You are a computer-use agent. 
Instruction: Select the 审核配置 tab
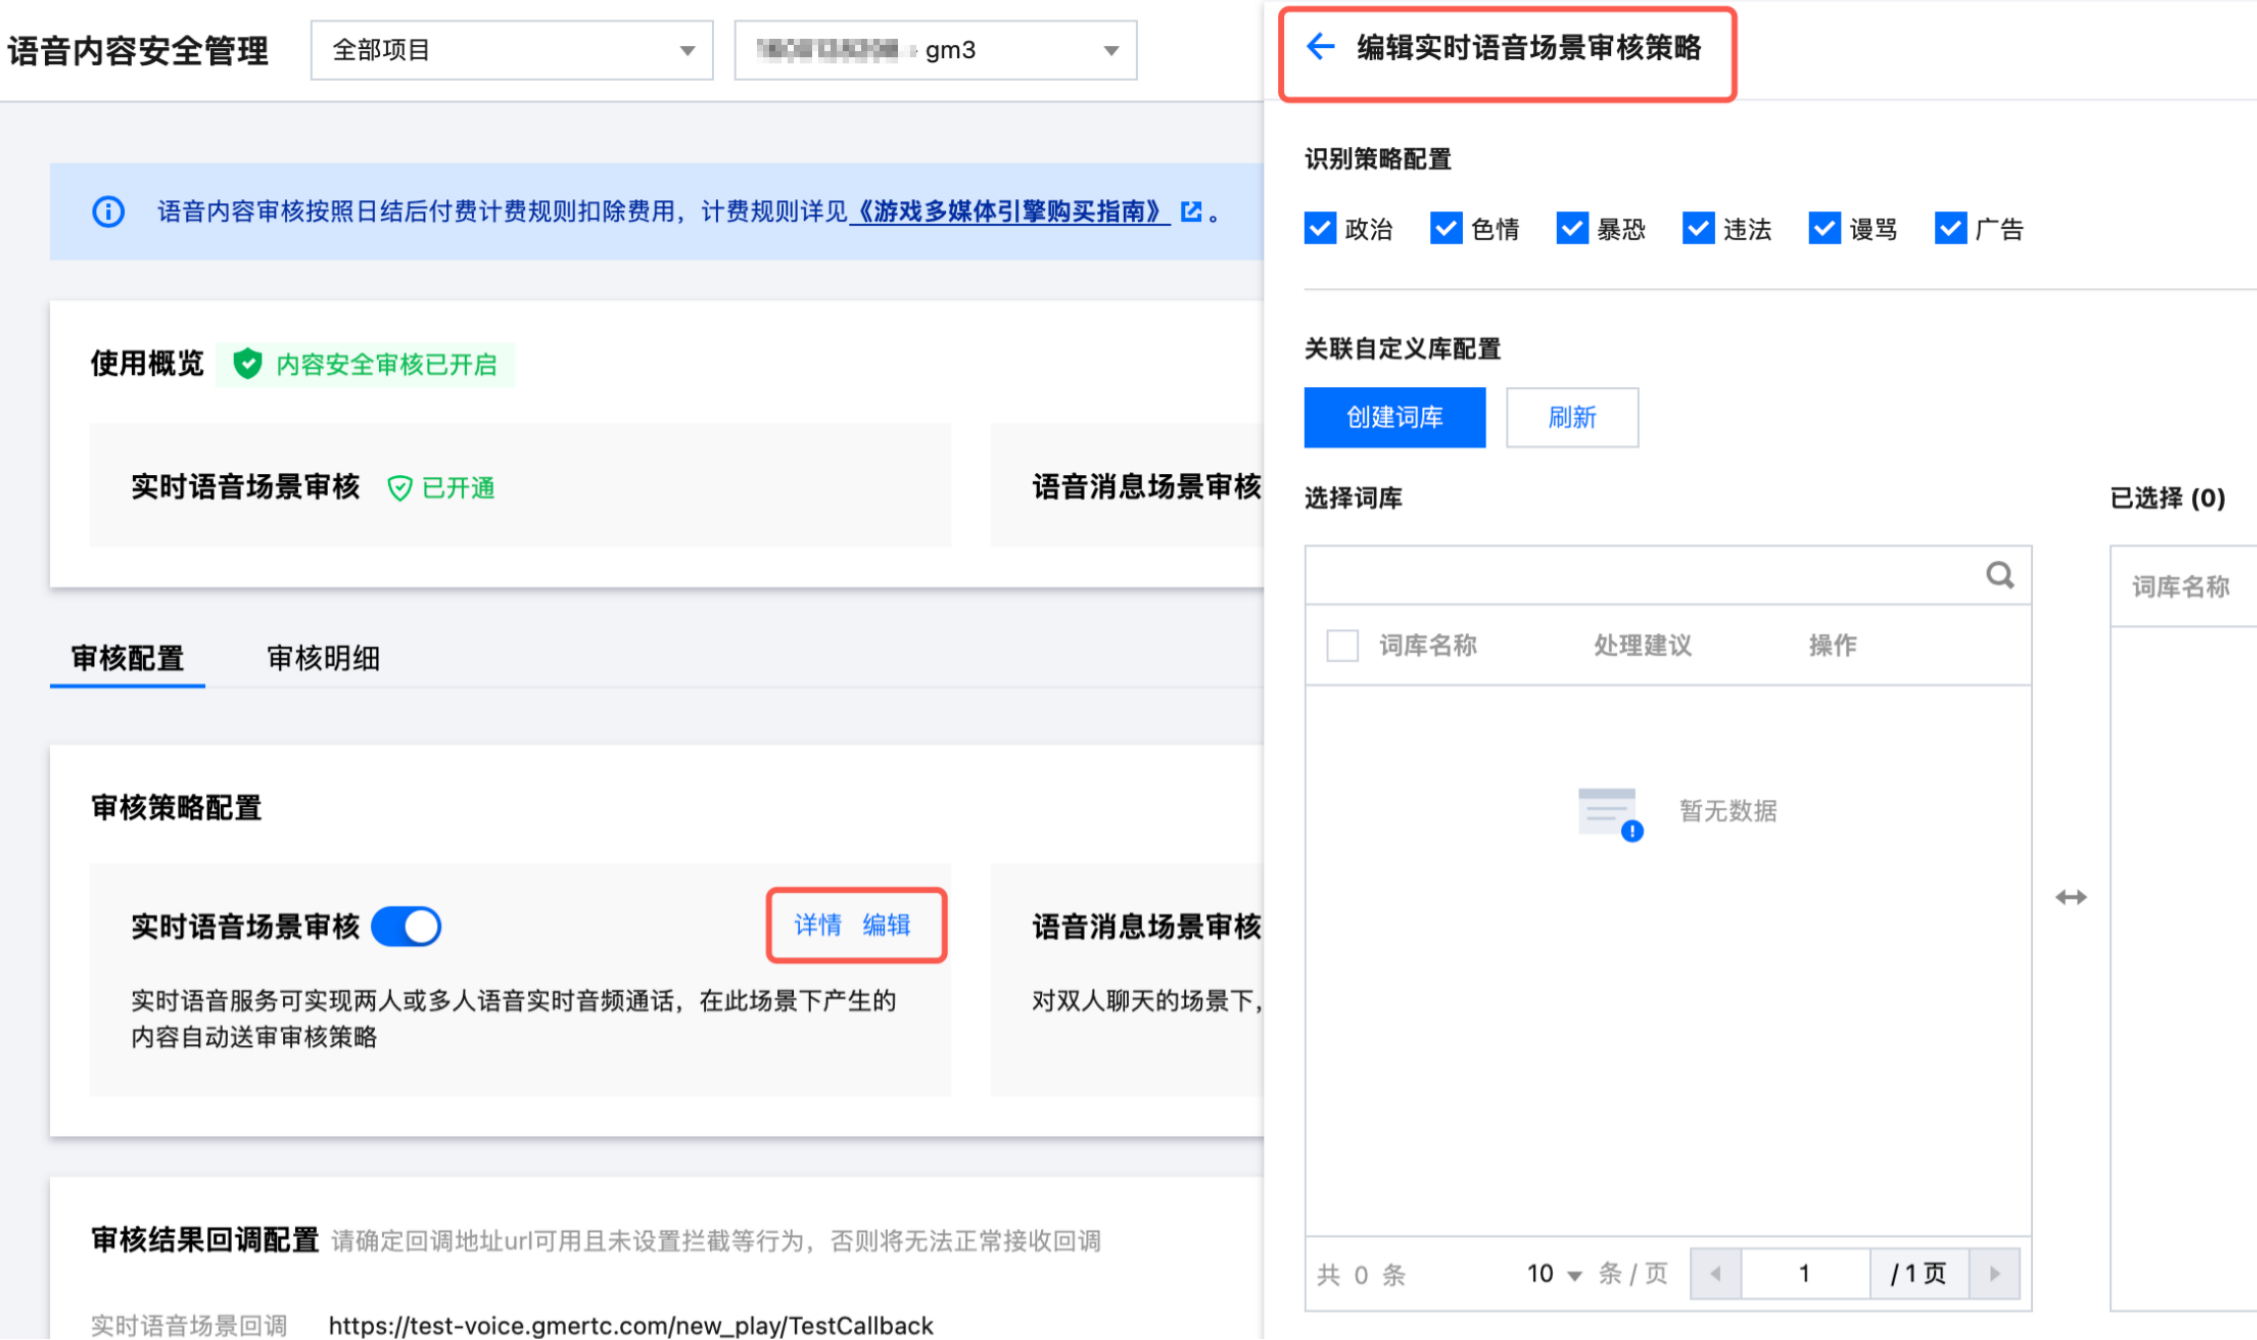click(x=127, y=658)
